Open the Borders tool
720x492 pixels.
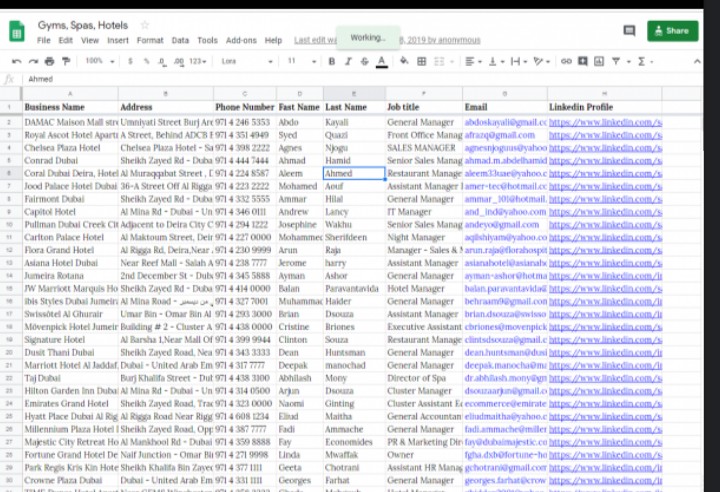(x=421, y=61)
